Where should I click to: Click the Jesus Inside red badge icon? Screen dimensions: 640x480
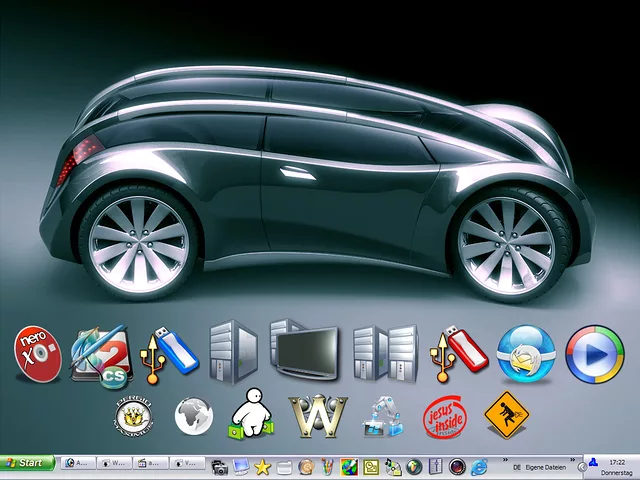[x=440, y=416]
